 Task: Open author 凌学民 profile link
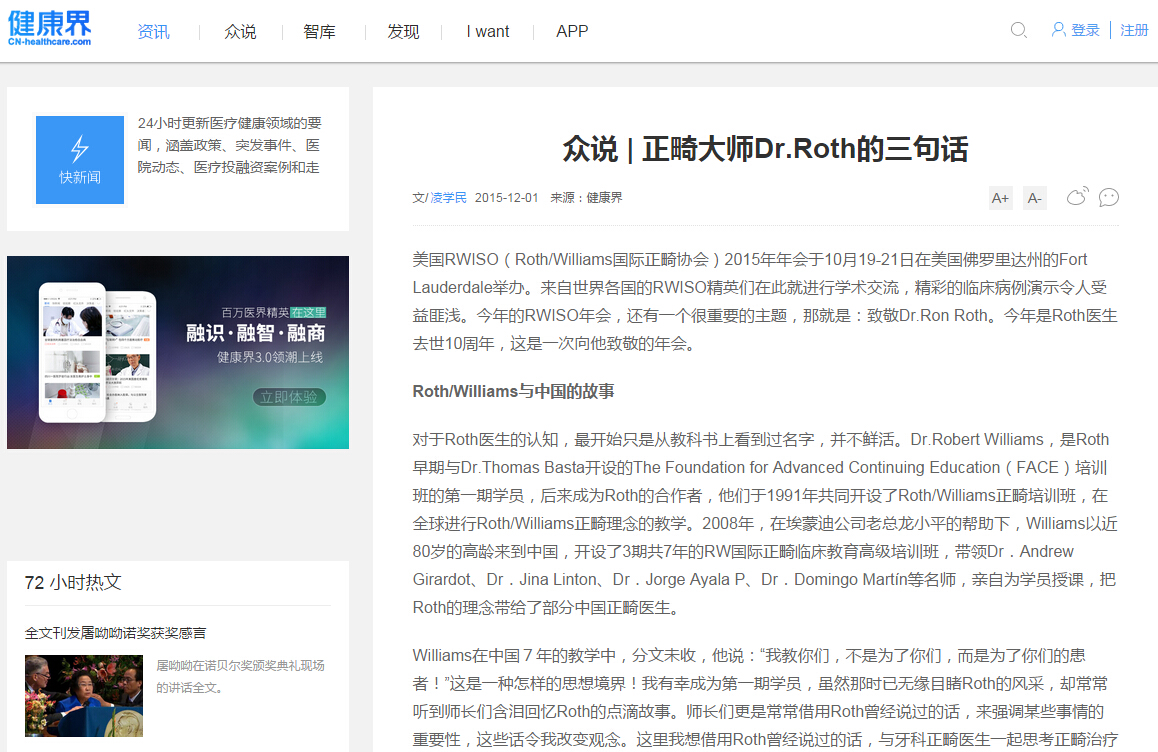click(449, 198)
